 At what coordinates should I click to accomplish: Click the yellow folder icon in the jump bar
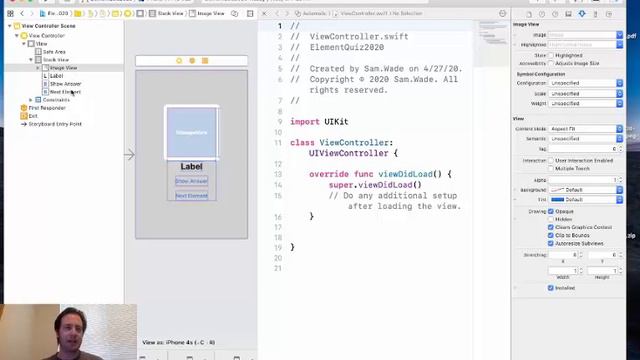[78, 13]
